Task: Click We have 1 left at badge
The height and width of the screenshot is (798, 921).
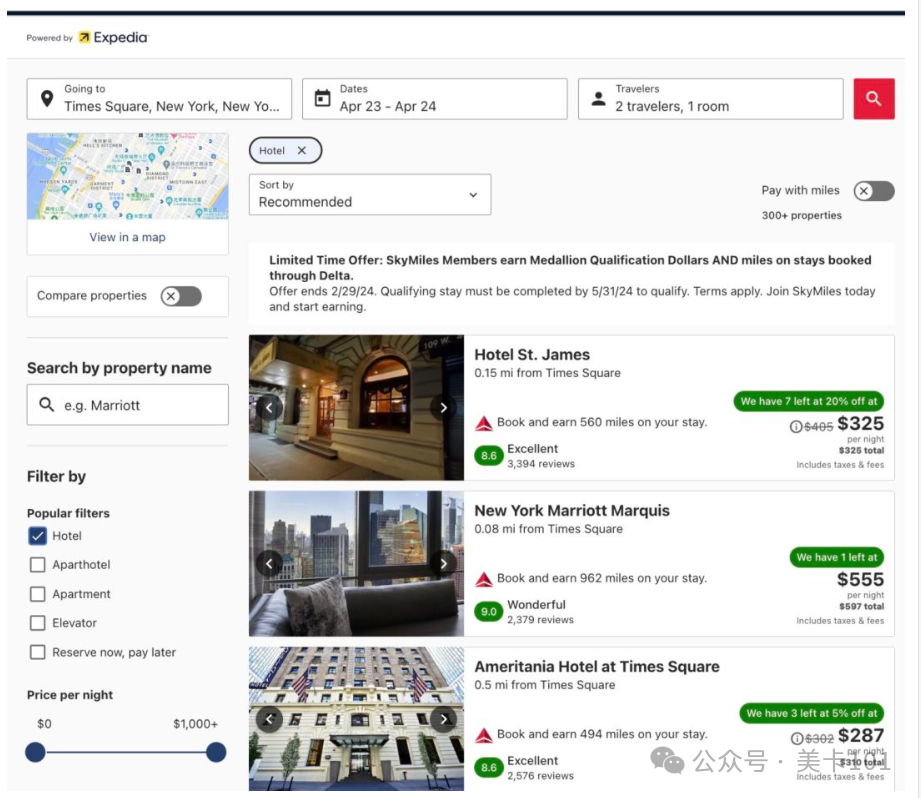Action: click(836, 557)
